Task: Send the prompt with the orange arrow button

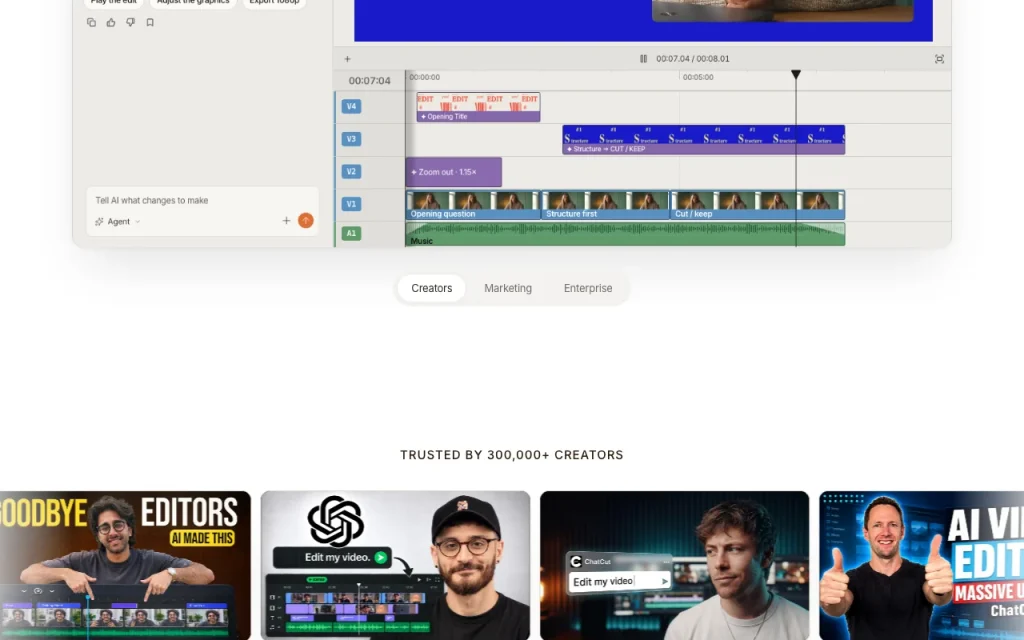Action: coord(306,221)
